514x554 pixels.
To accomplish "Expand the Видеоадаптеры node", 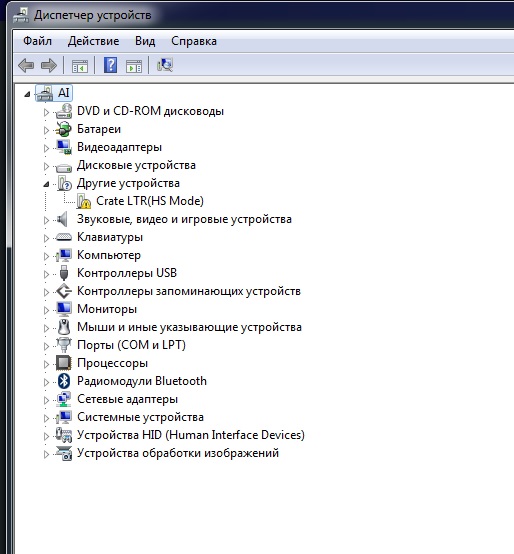I will coord(46,148).
